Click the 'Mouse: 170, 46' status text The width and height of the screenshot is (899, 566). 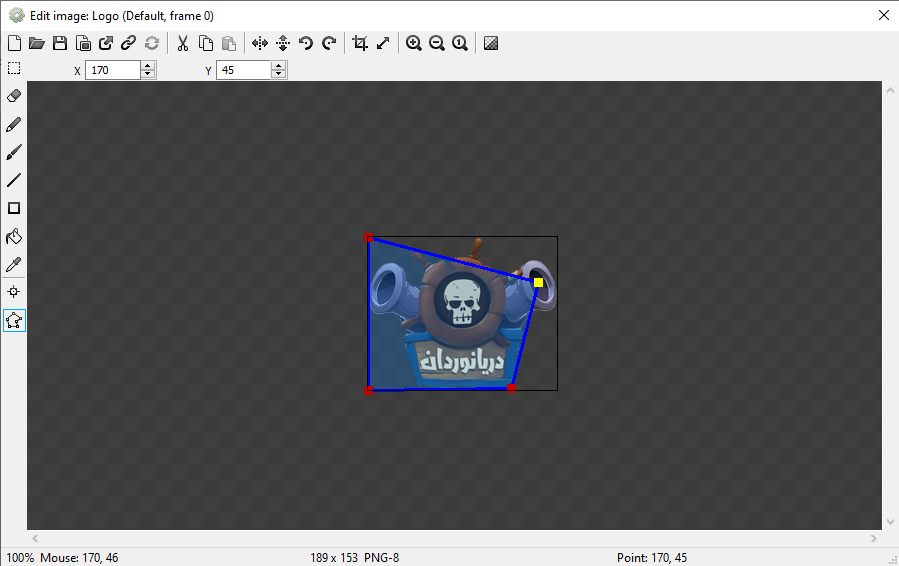[x=79, y=557]
